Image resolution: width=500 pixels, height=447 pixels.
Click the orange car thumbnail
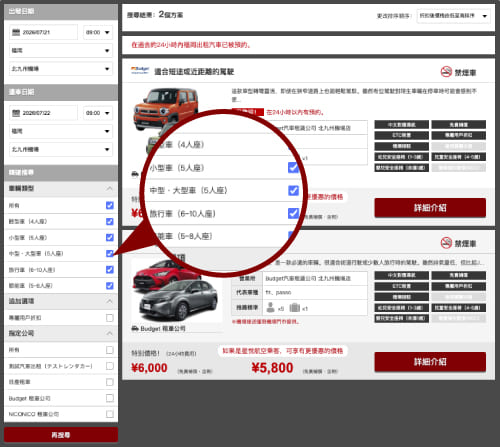point(166,108)
